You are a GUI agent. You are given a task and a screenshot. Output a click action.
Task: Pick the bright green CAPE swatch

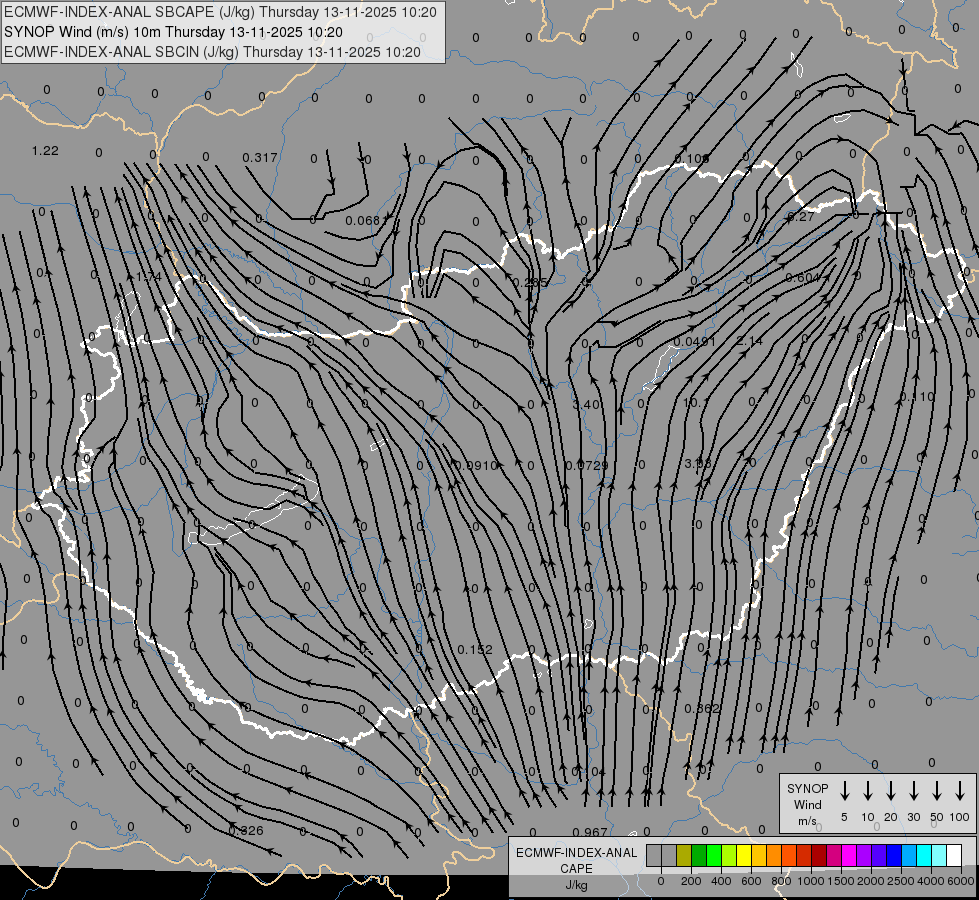point(714,856)
